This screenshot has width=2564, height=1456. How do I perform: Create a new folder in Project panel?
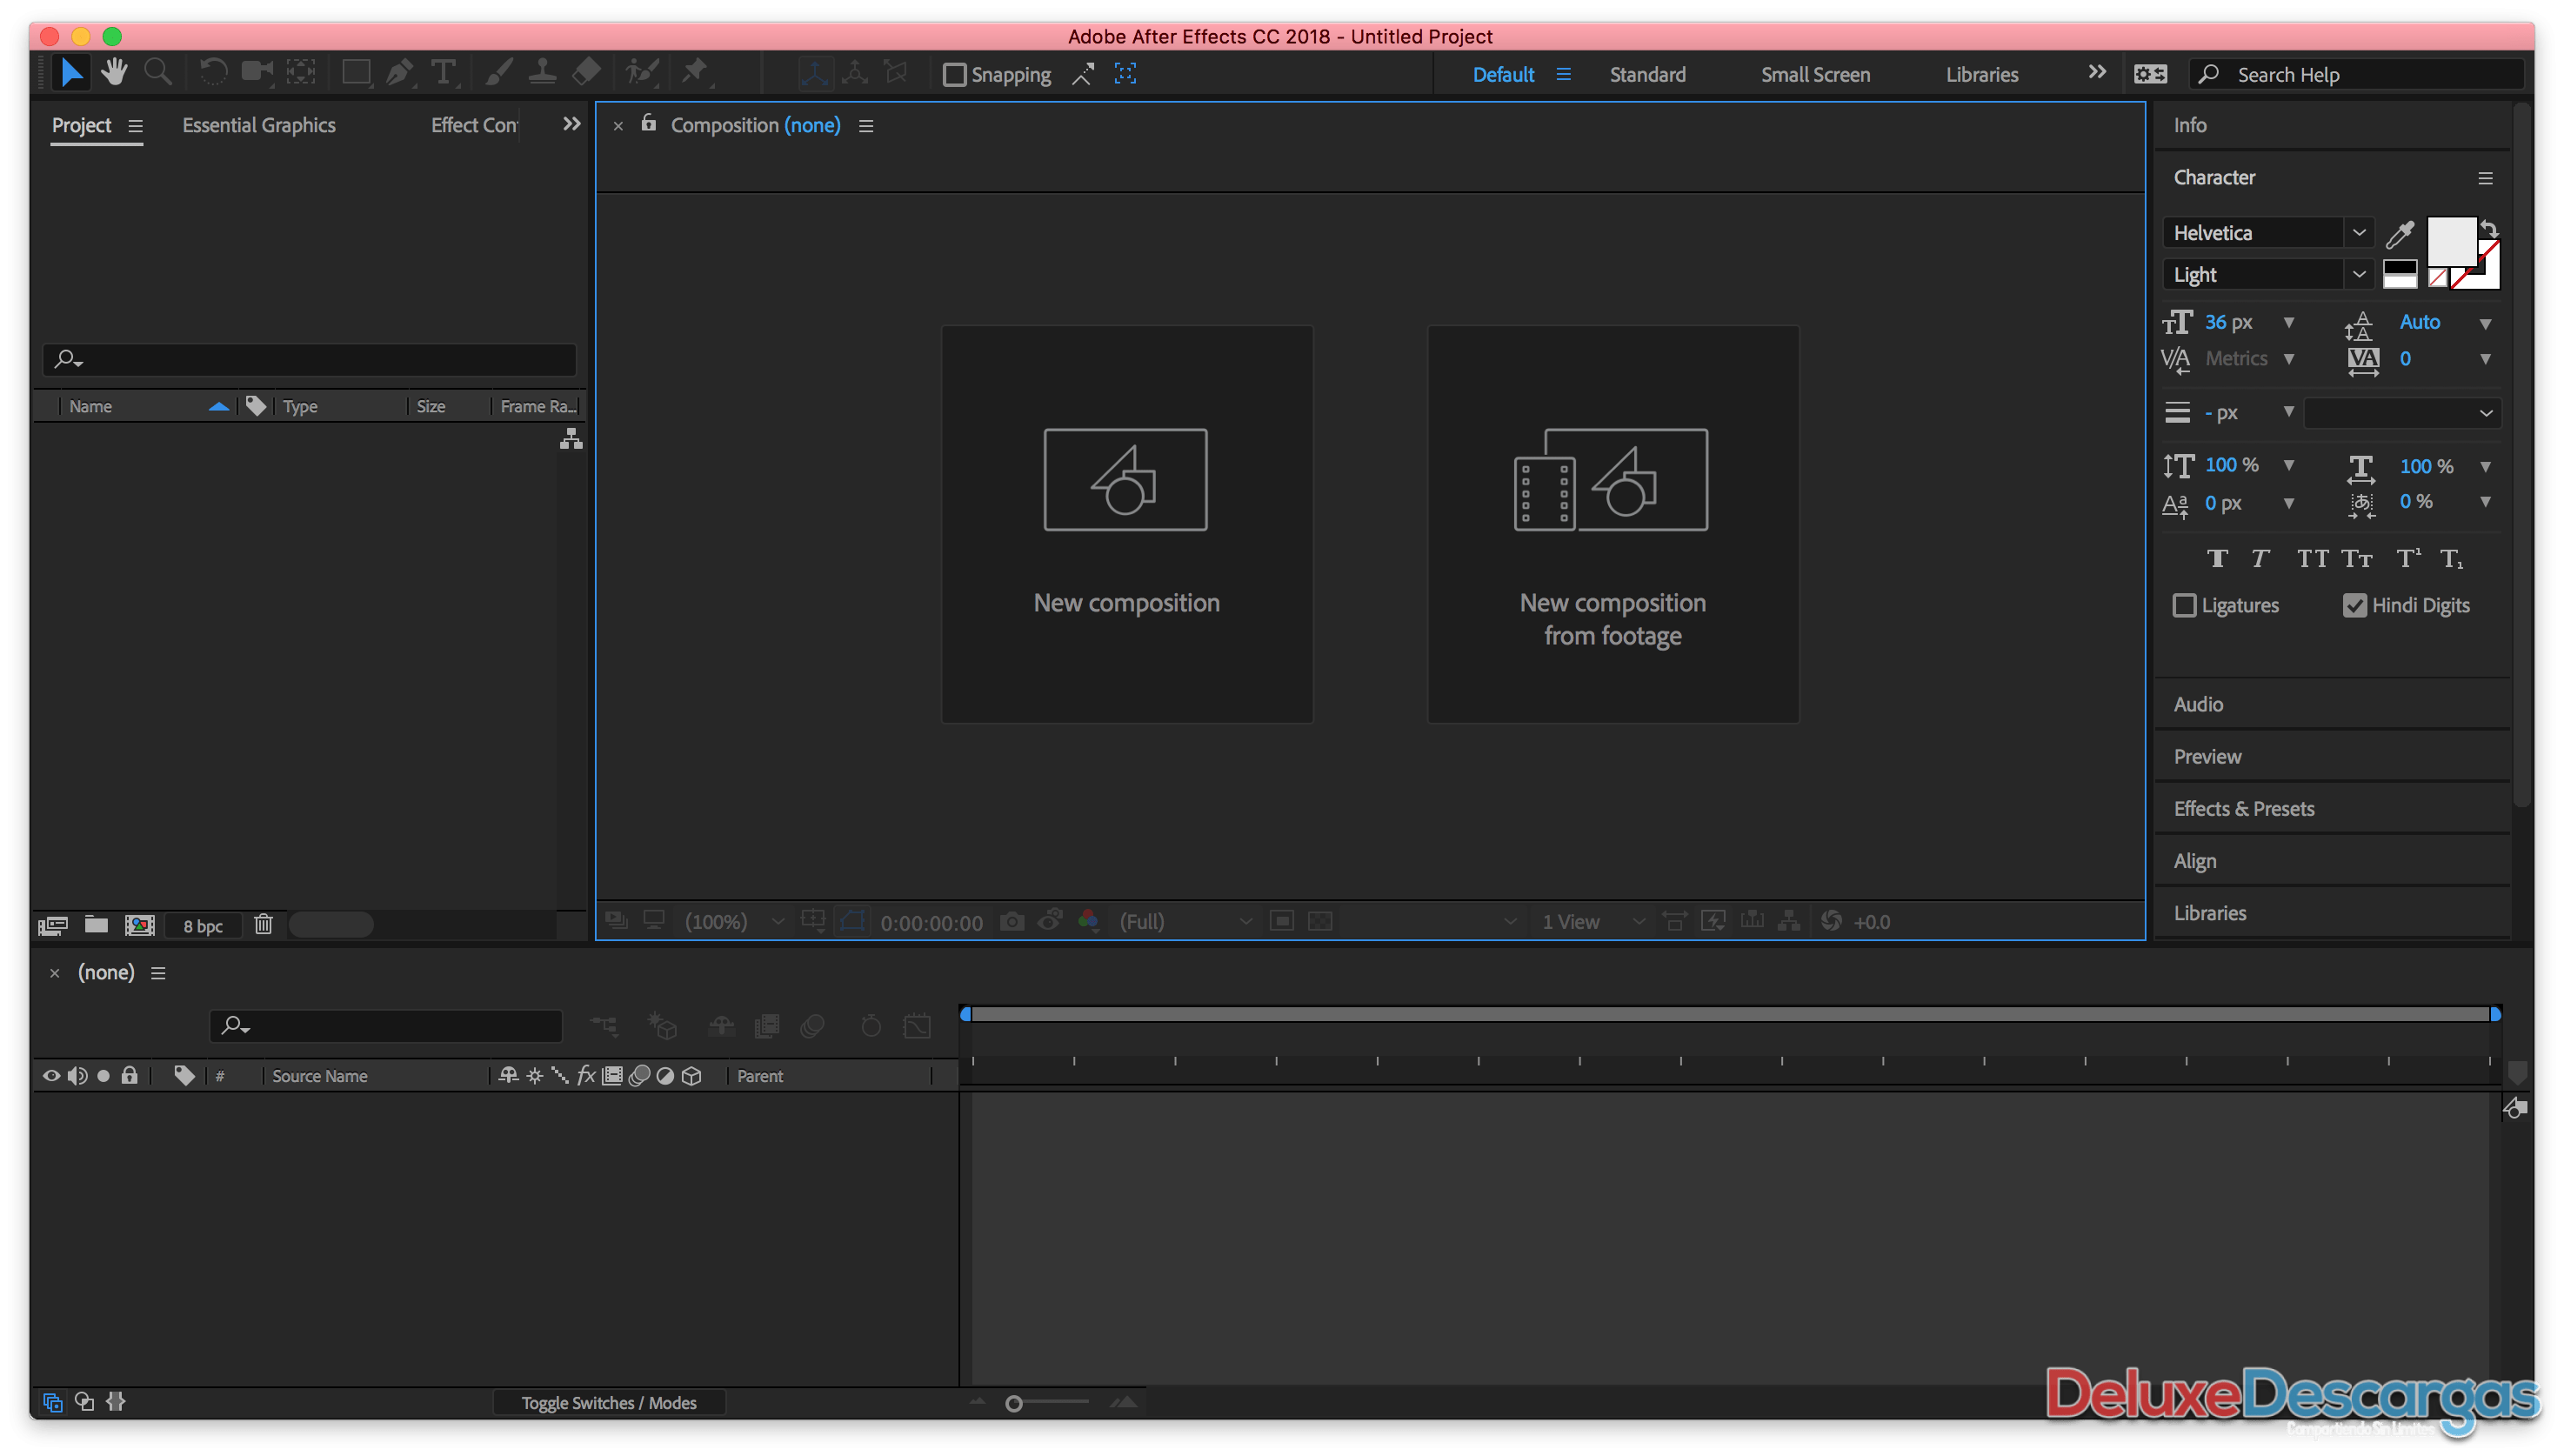click(x=96, y=925)
